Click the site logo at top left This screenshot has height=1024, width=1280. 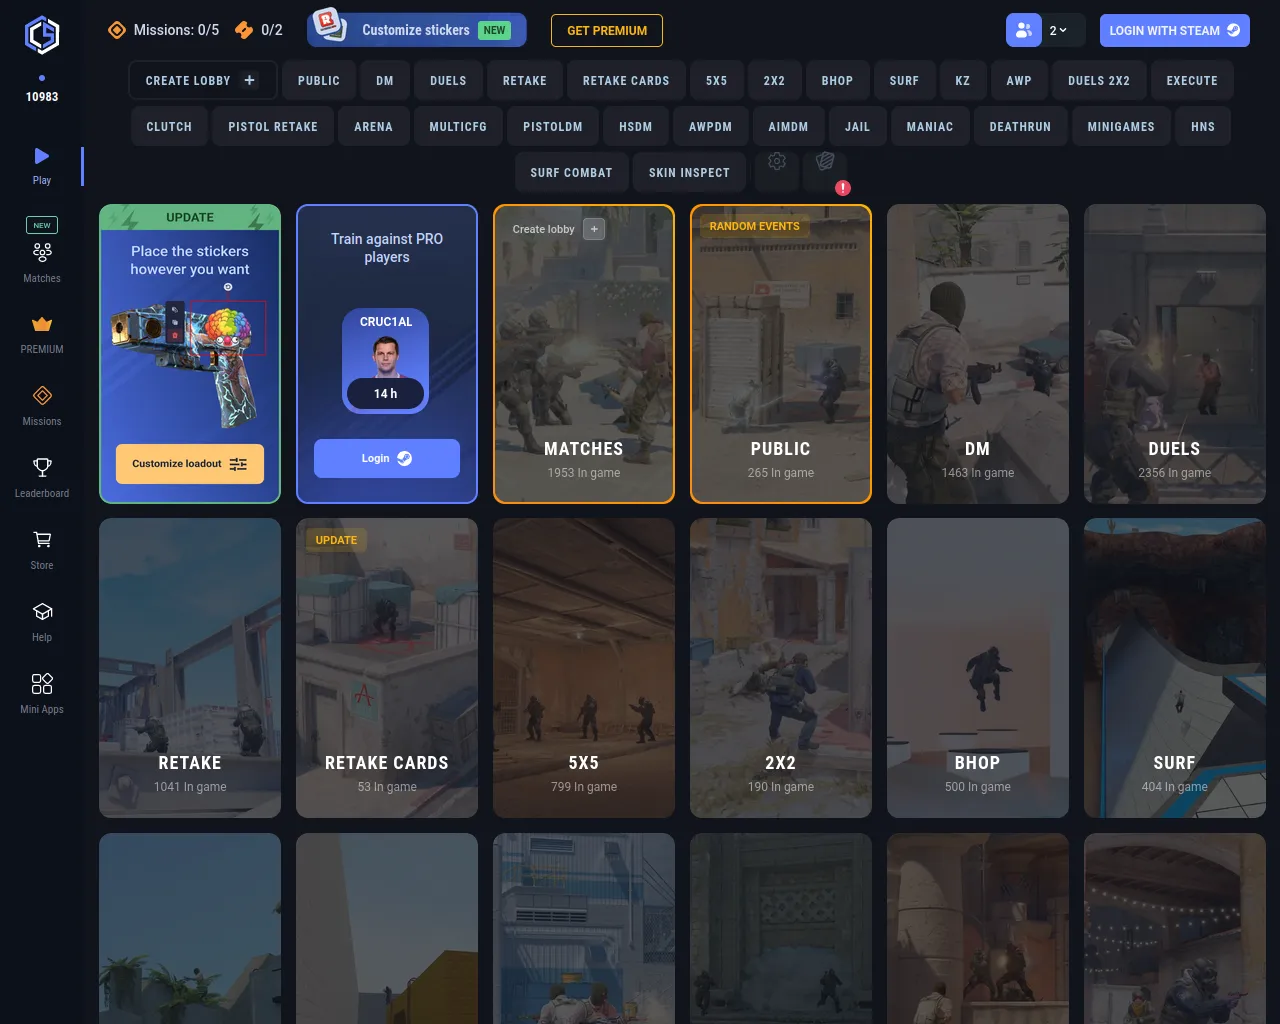tap(42, 35)
